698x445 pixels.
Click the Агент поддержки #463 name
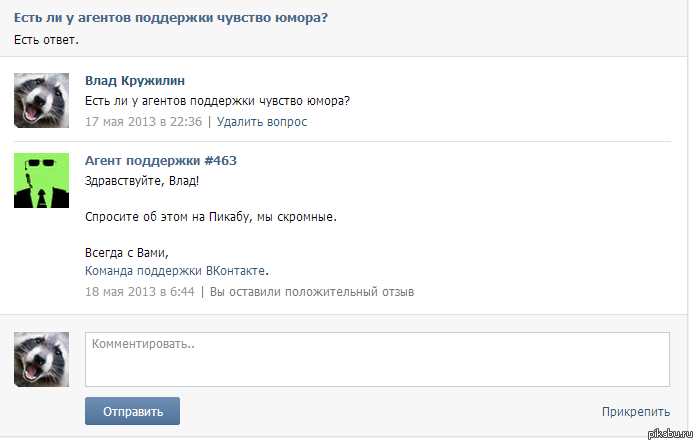(x=160, y=160)
